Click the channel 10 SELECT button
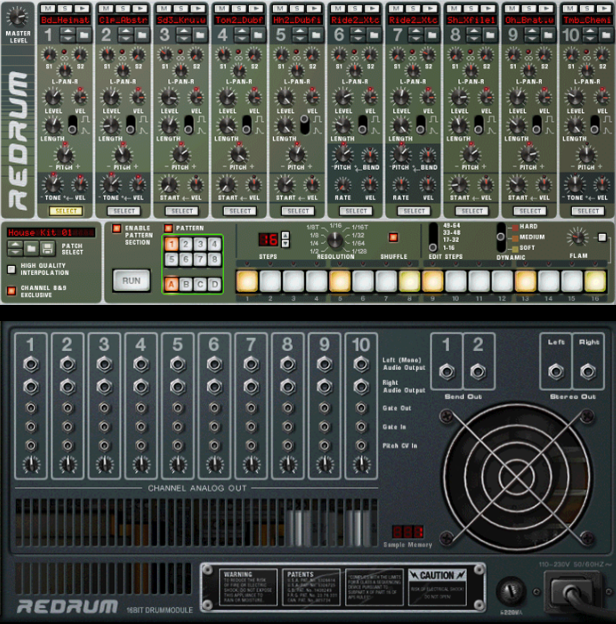 click(588, 211)
